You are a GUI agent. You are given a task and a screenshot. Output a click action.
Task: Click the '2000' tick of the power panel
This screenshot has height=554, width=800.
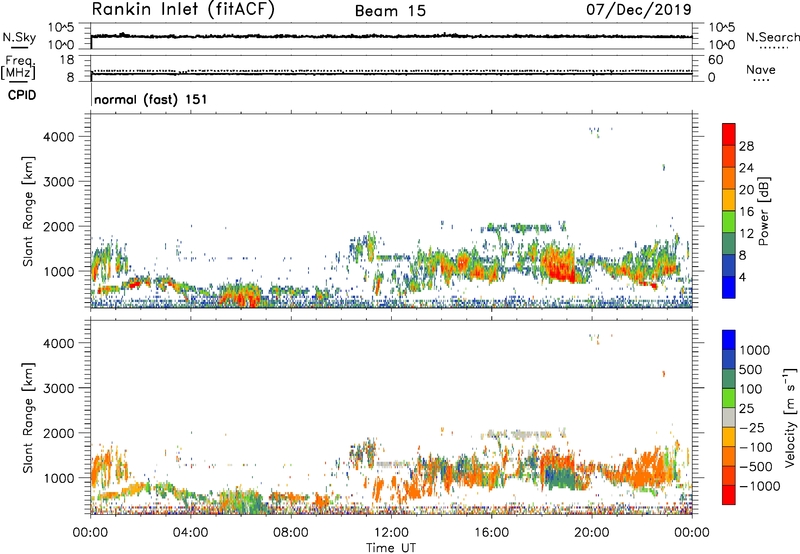pyautogui.click(x=59, y=226)
